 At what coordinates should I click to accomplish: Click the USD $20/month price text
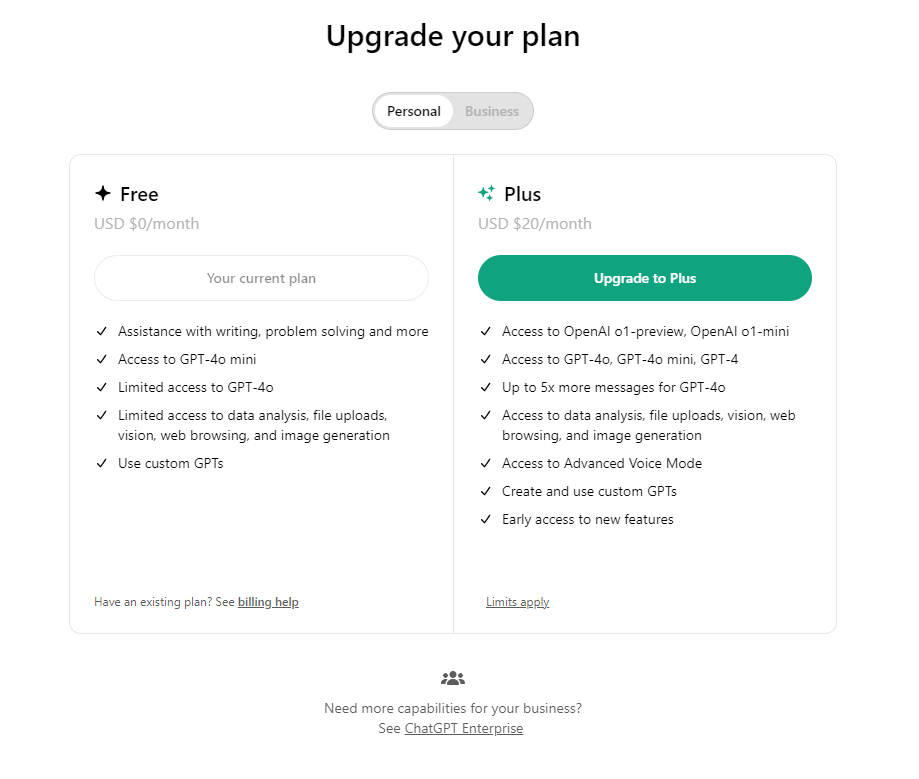click(x=535, y=224)
